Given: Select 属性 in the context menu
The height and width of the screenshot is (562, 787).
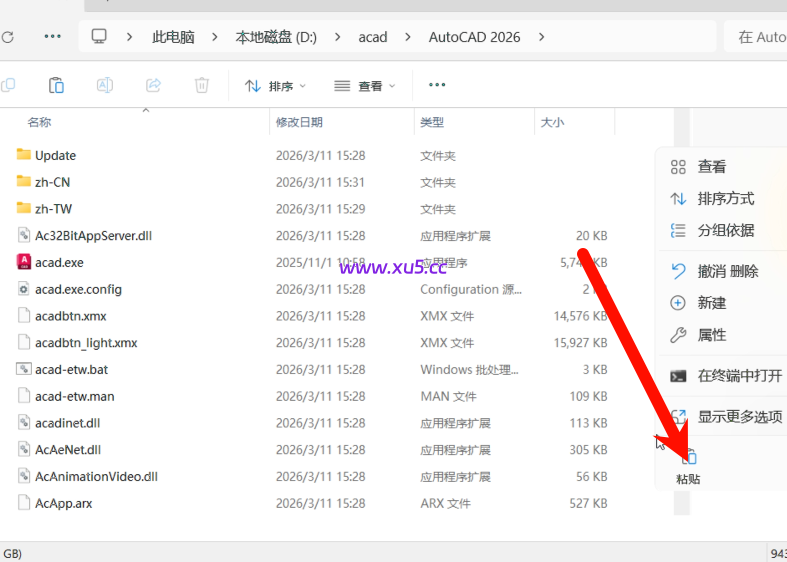Looking at the screenshot, I should coord(711,335).
